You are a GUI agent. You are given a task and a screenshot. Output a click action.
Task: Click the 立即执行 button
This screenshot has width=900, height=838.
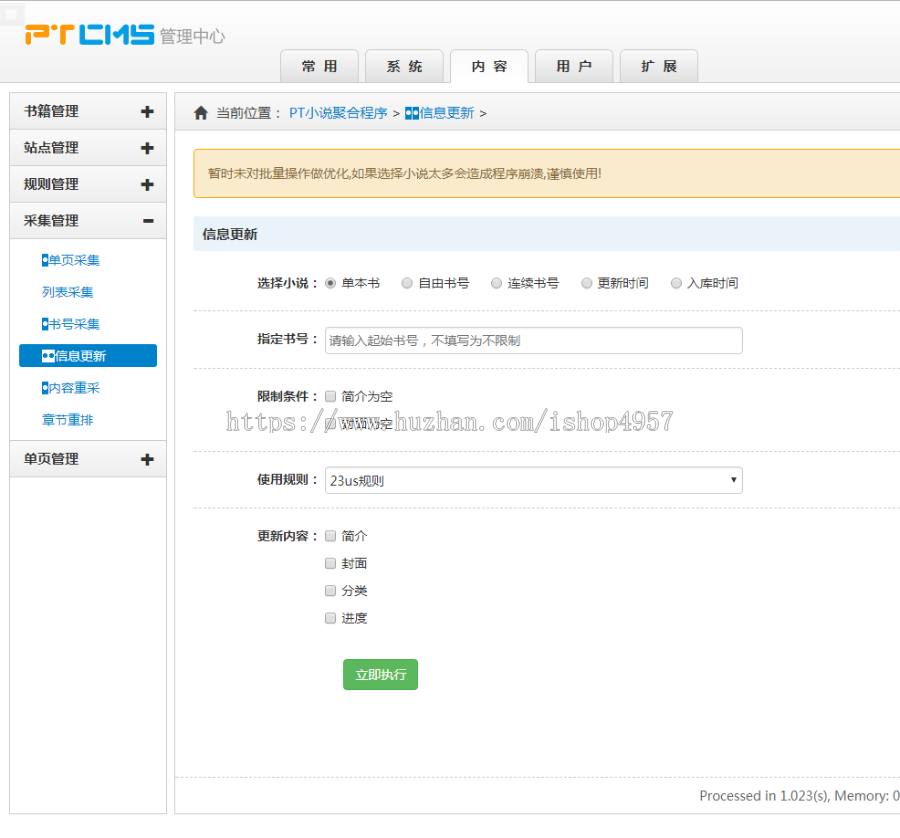tap(381, 675)
